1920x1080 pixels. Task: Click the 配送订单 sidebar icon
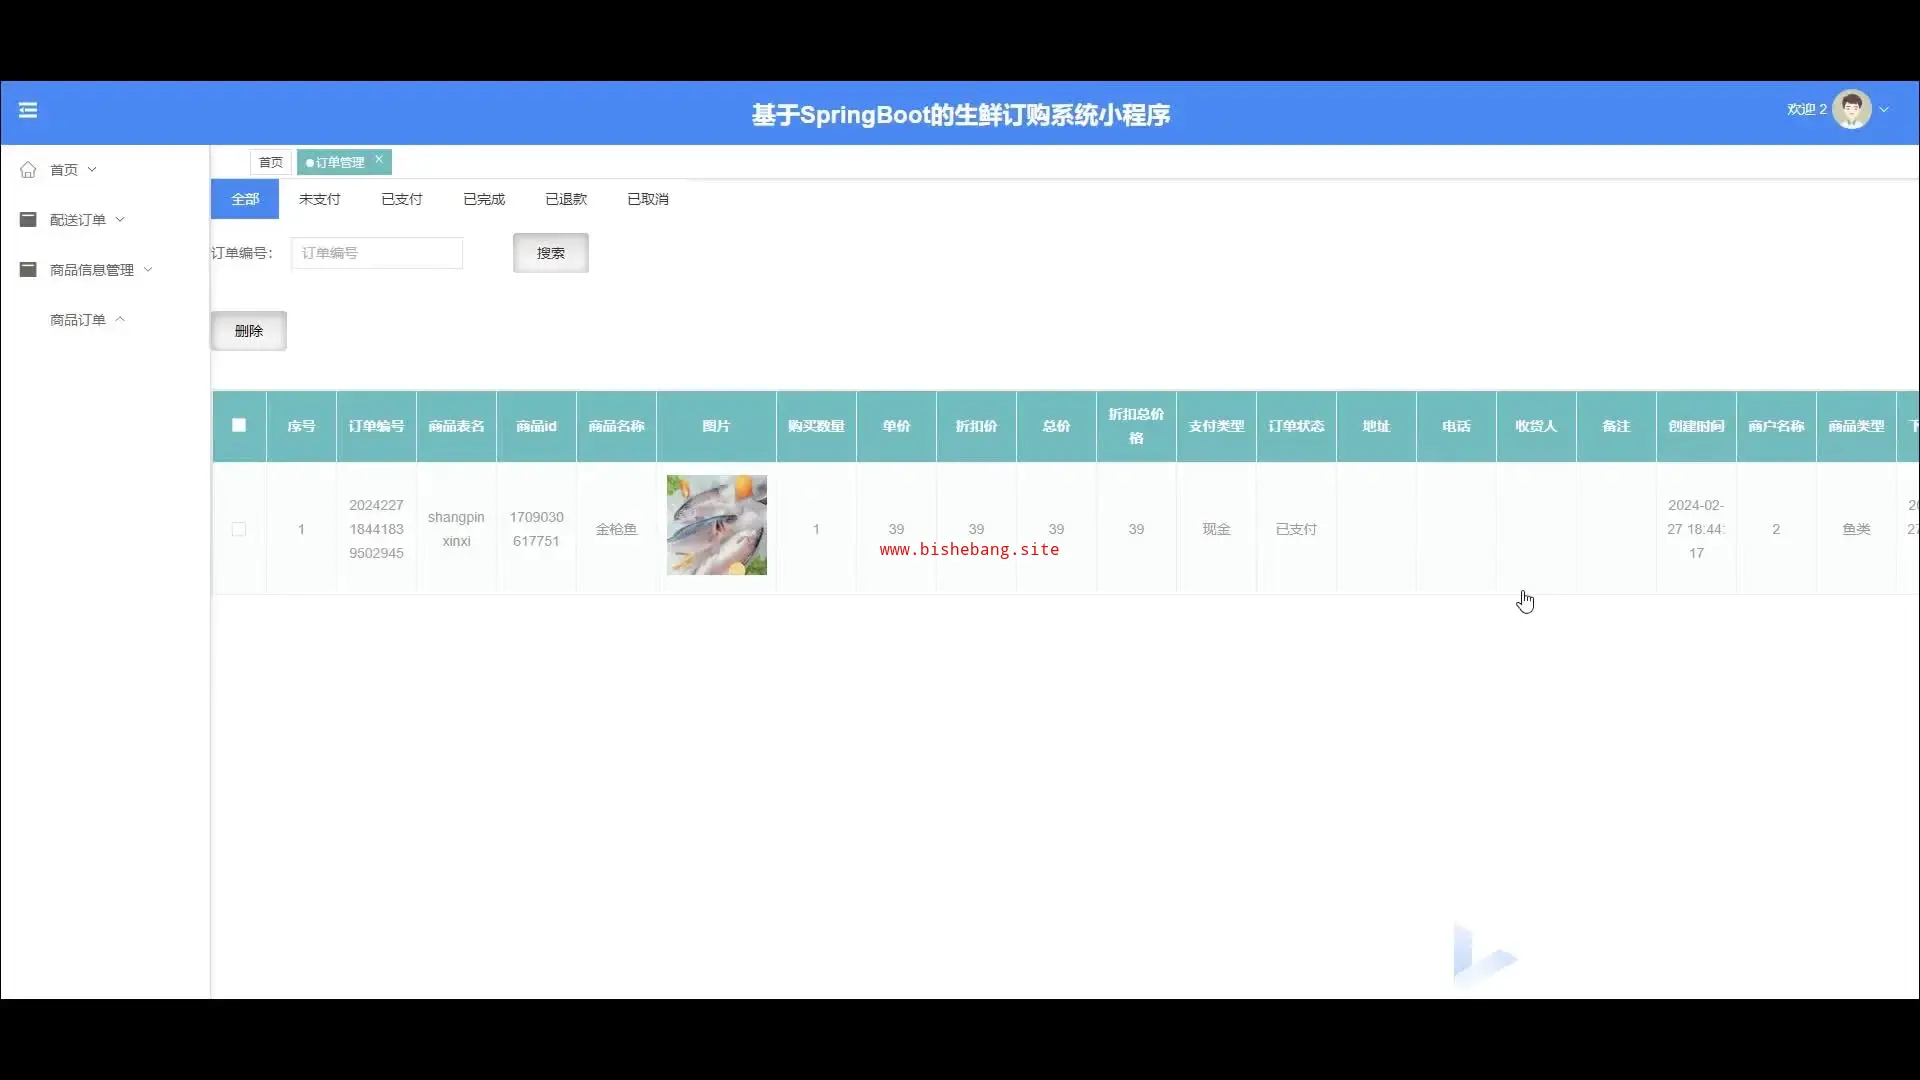tap(28, 220)
